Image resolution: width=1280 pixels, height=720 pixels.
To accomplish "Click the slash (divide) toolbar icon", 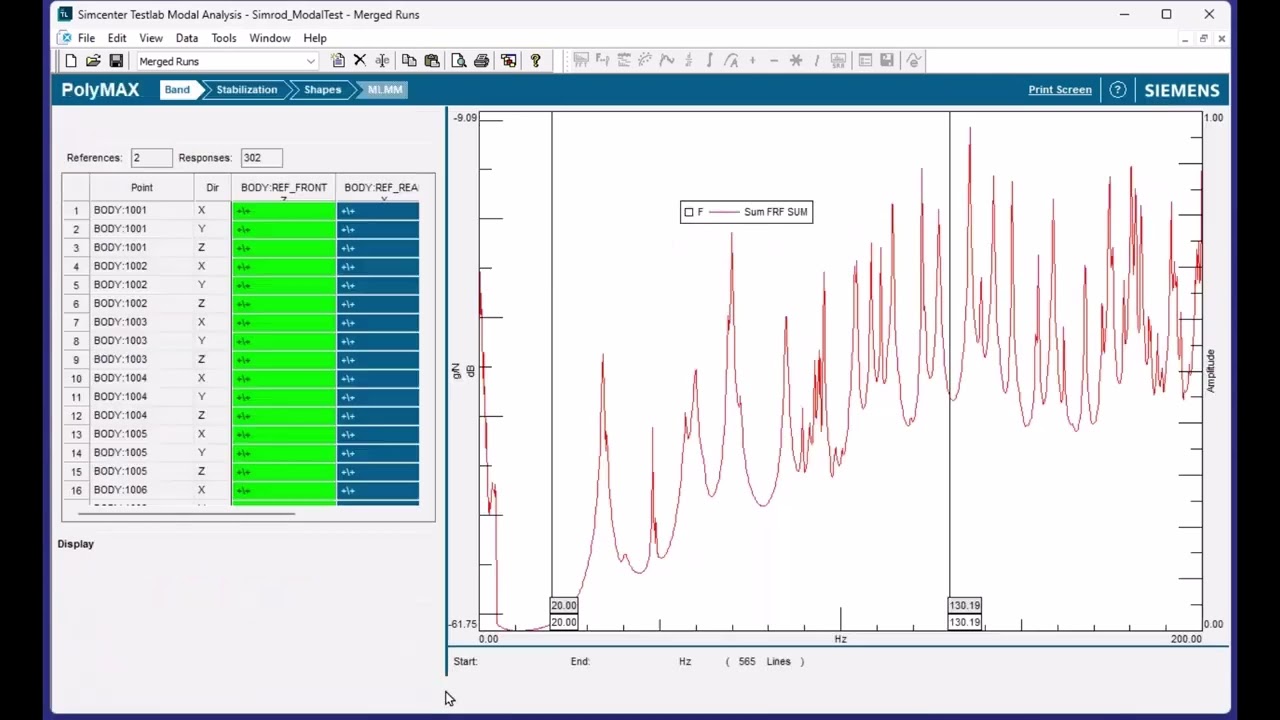I will (x=817, y=61).
